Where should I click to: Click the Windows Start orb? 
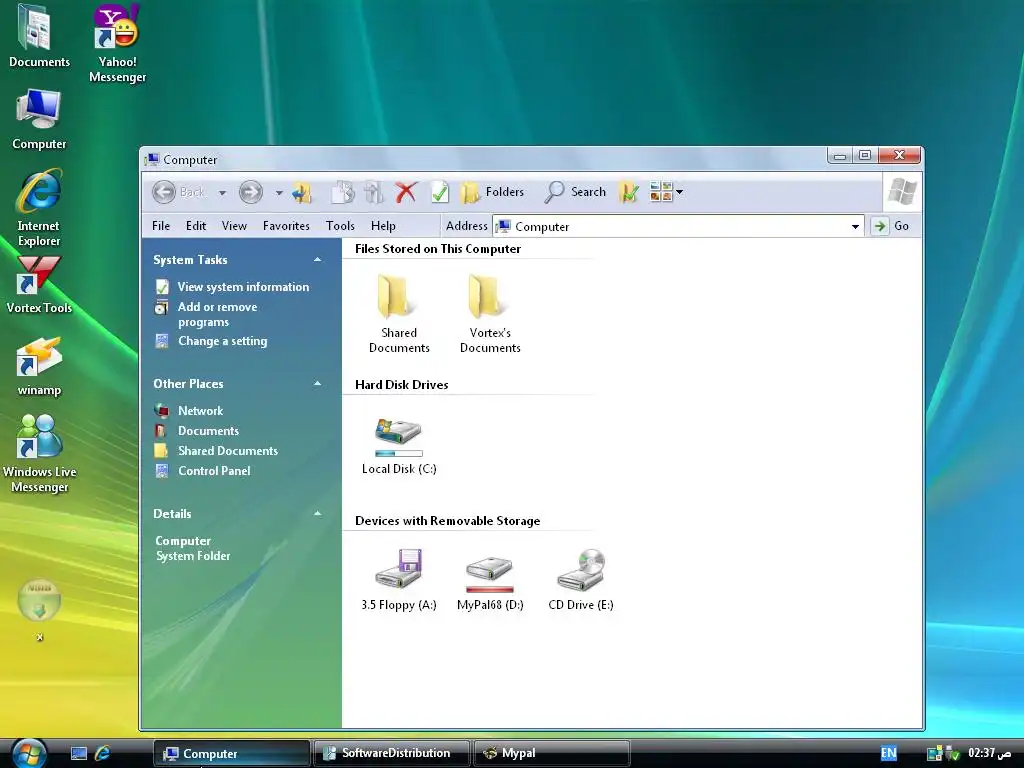(x=29, y=753)
